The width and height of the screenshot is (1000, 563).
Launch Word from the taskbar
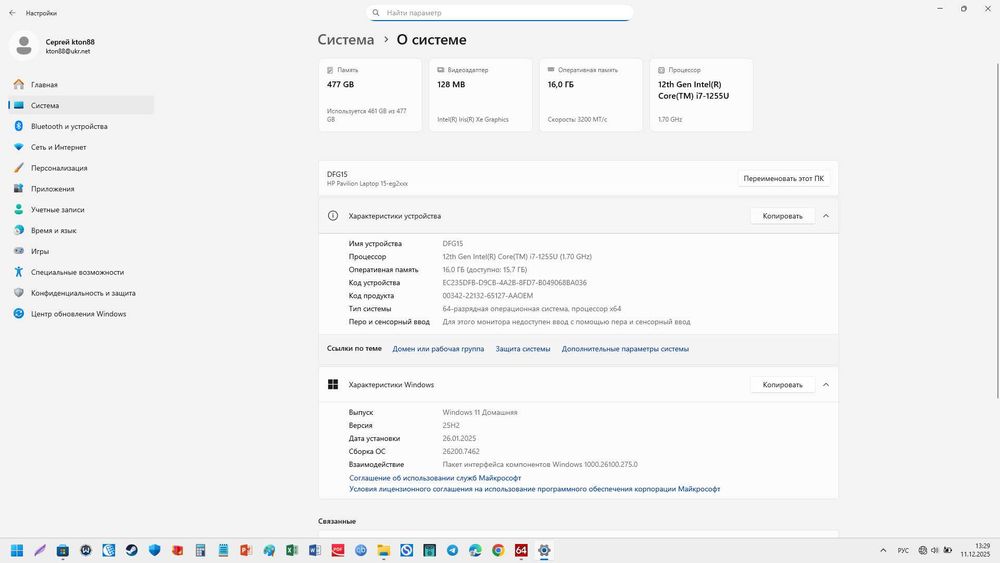point(315,550)
